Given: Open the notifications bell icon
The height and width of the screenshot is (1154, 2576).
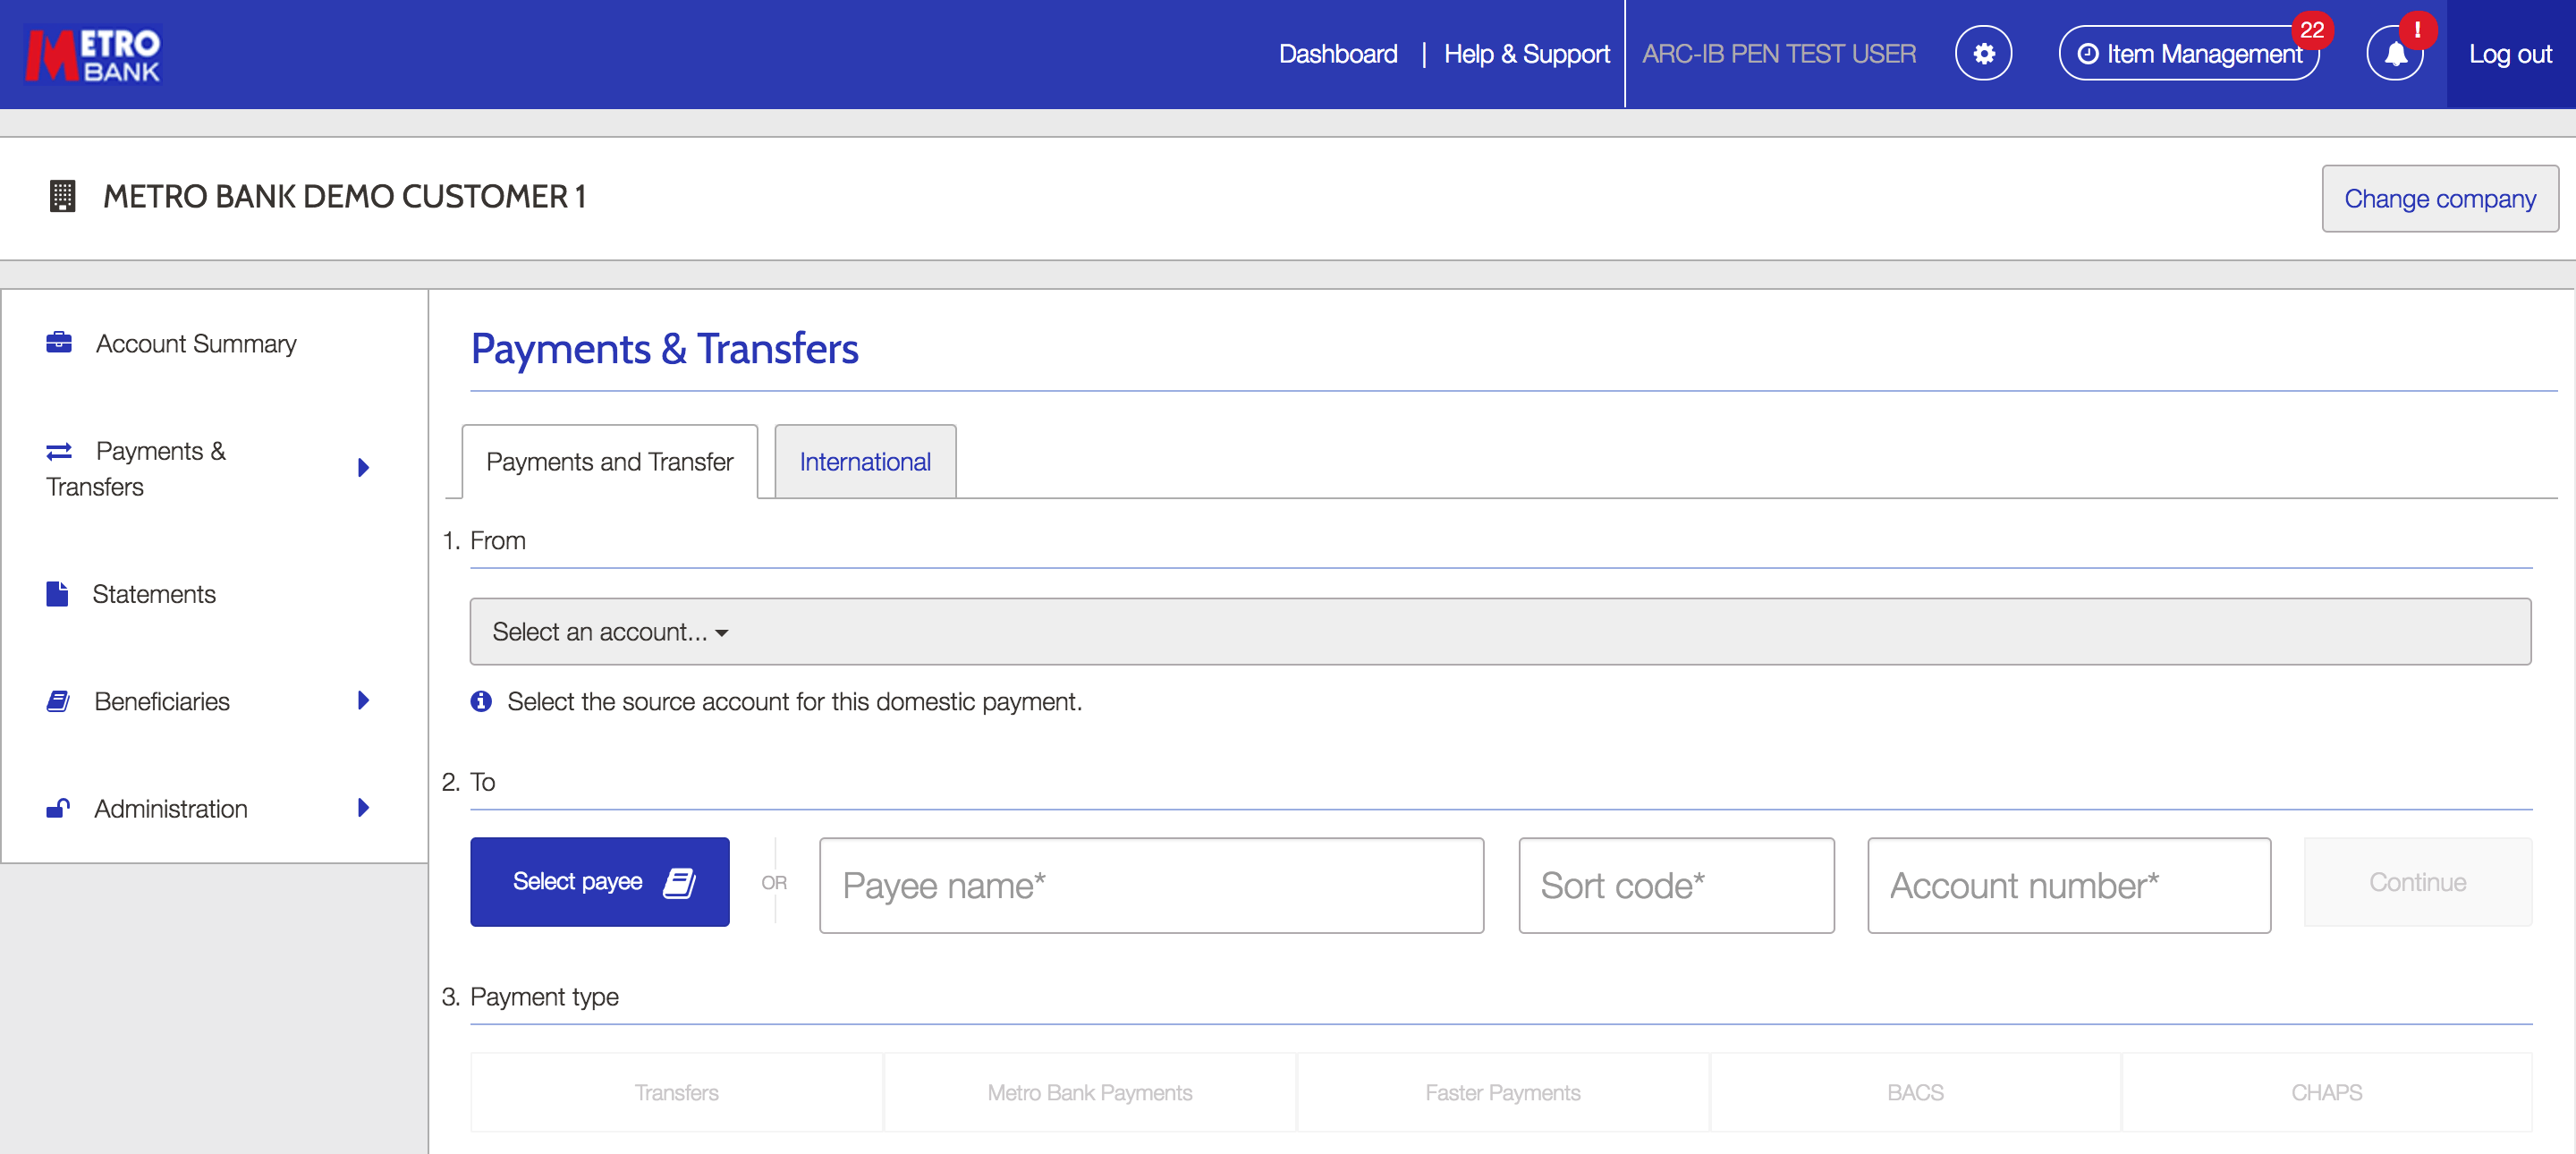Looking at the screenshot, I should [x=2395, y=54].
